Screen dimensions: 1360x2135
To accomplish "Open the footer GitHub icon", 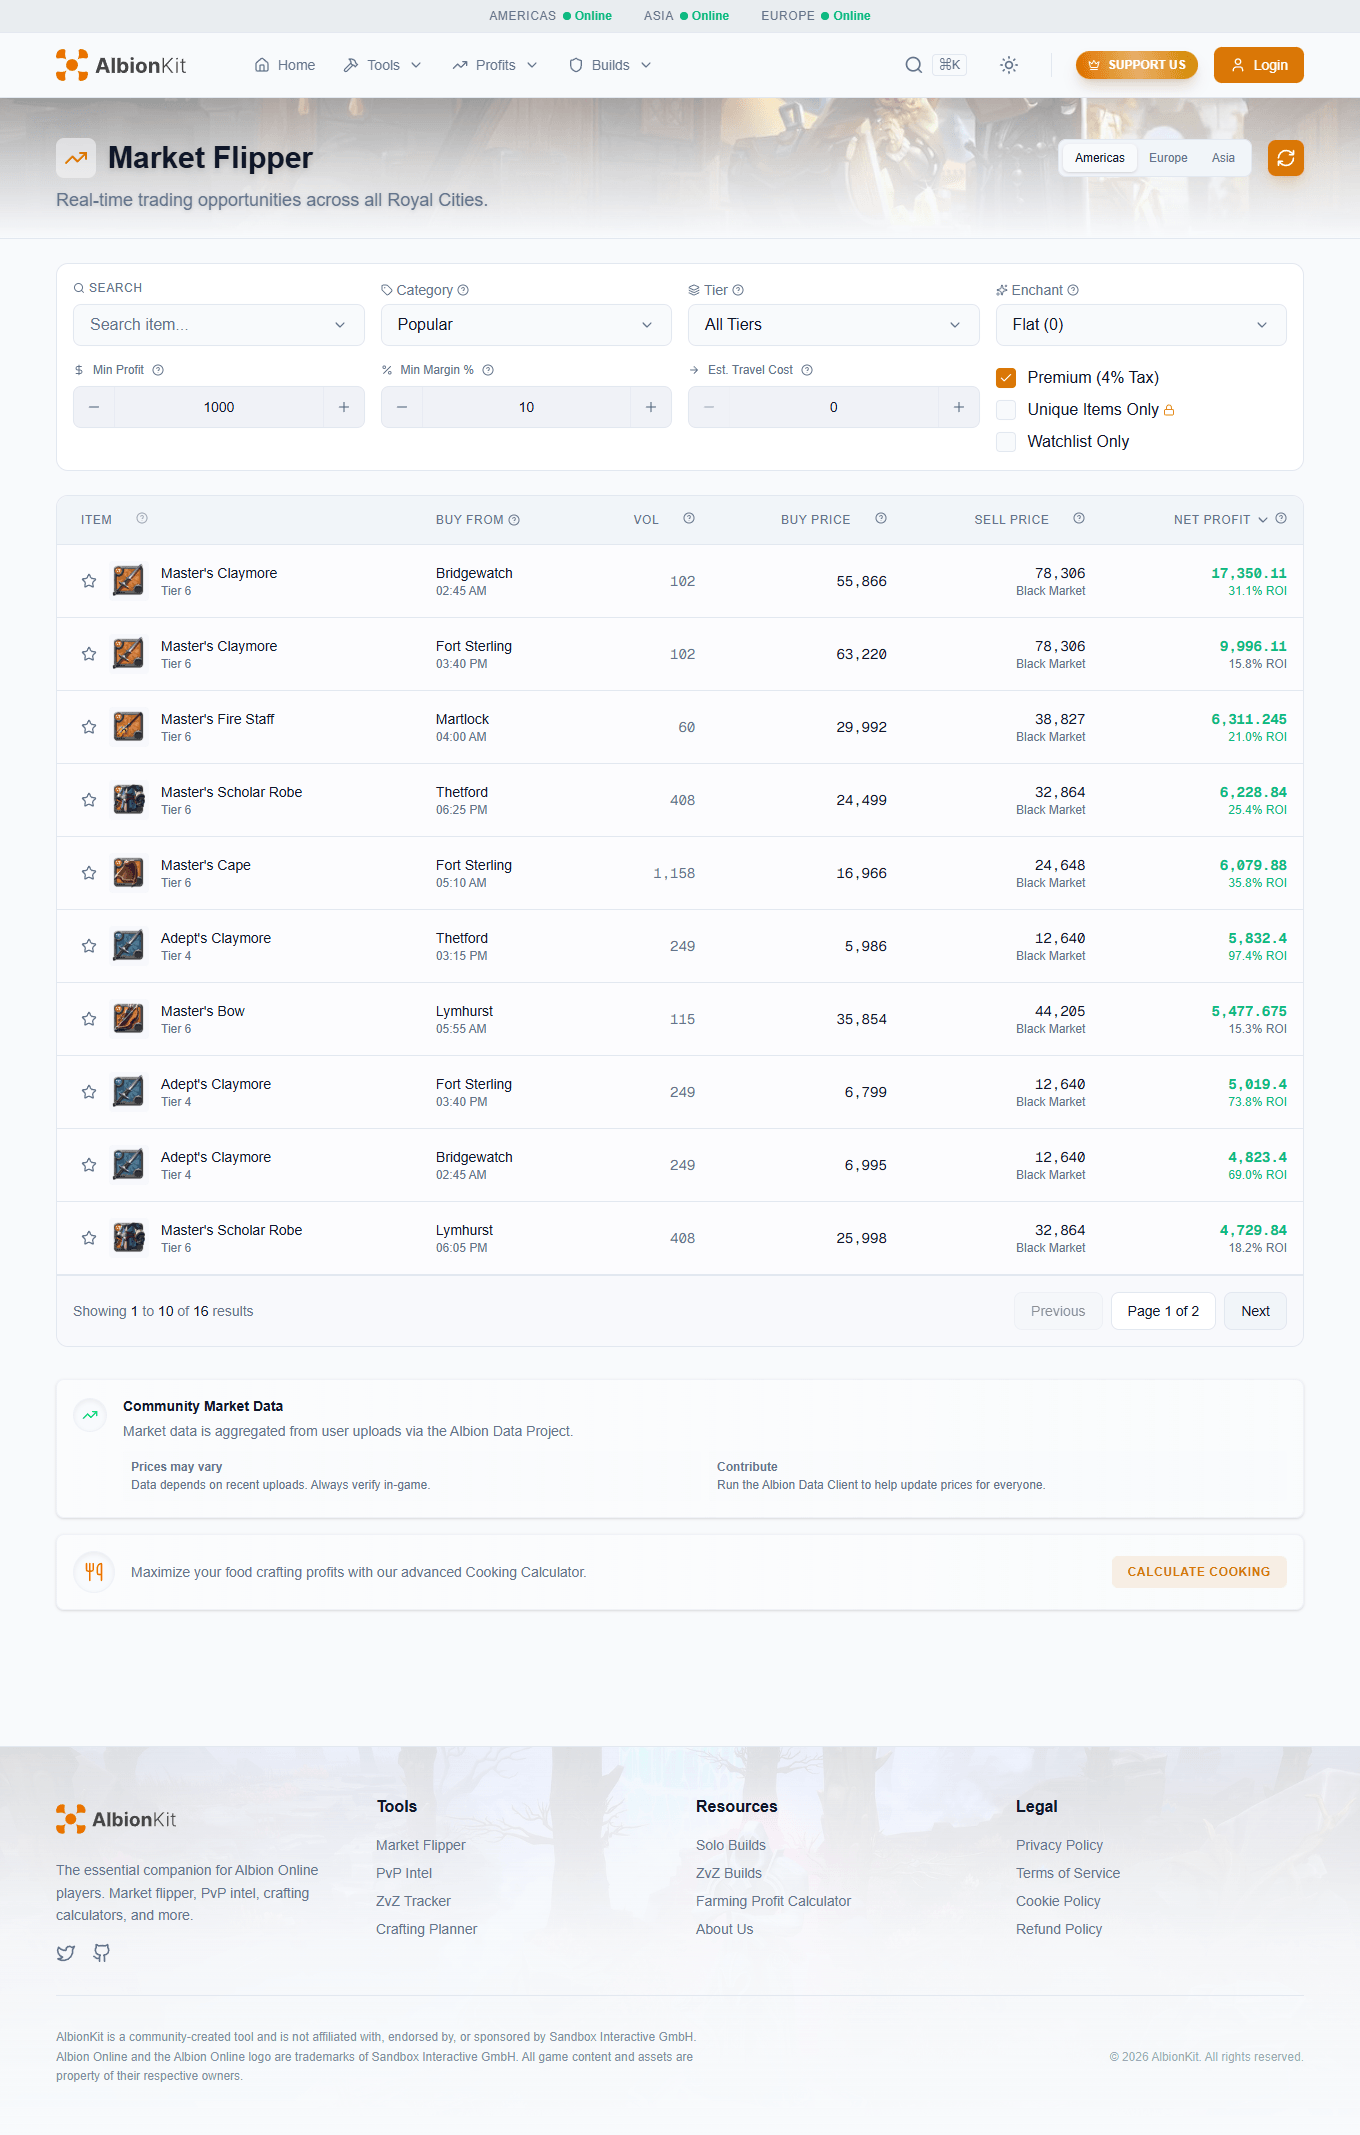I will pyautogui.click(x=102, y=1953).
